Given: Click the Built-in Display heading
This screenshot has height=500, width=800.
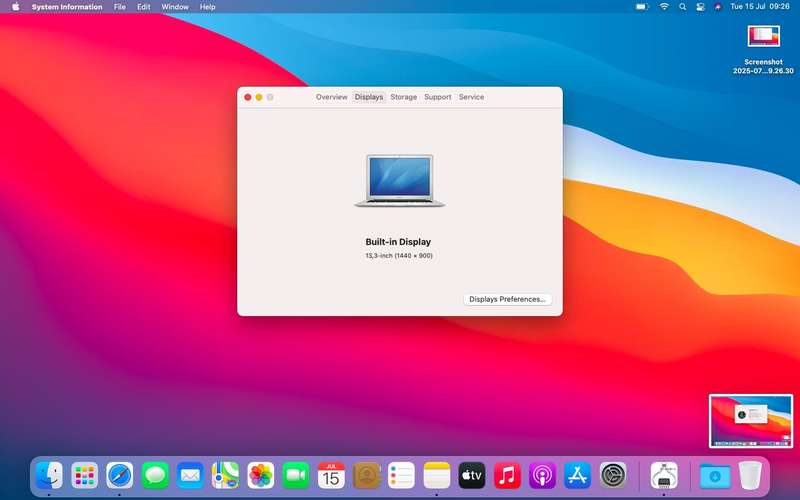Looking at the screenshot, I should 398,242.
